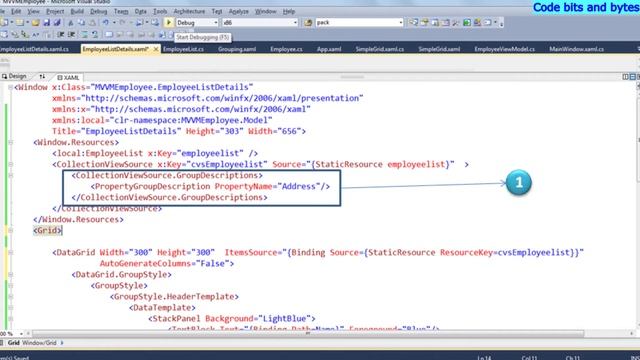
Task: Collapse the DataGrid element outline node
Action: point(10,252)
